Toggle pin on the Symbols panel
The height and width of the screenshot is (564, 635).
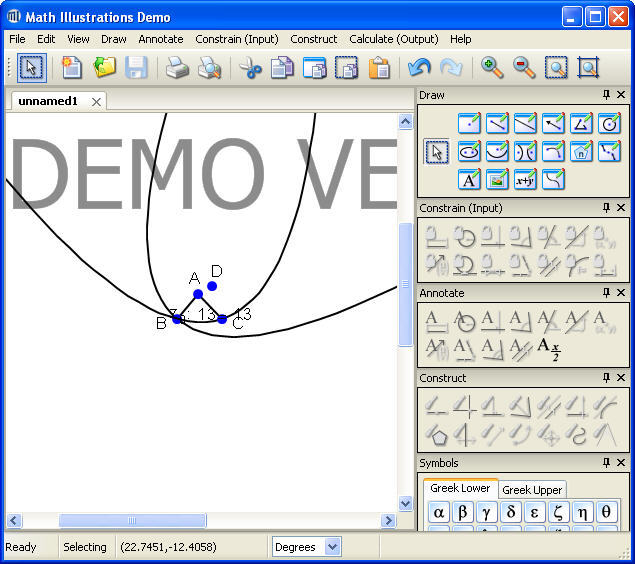coord(606,462)
